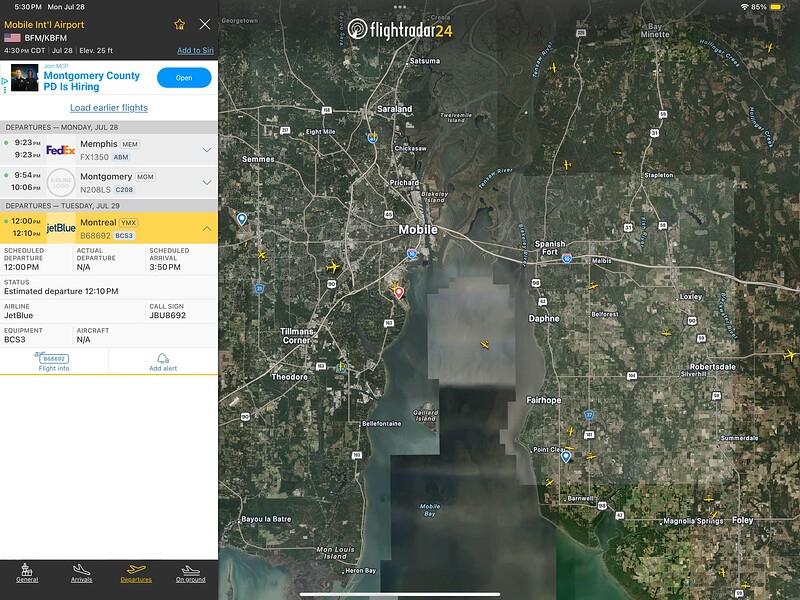Tap the 'Daphne' label on the map
The image size is (800, 600).
(544, 318)
